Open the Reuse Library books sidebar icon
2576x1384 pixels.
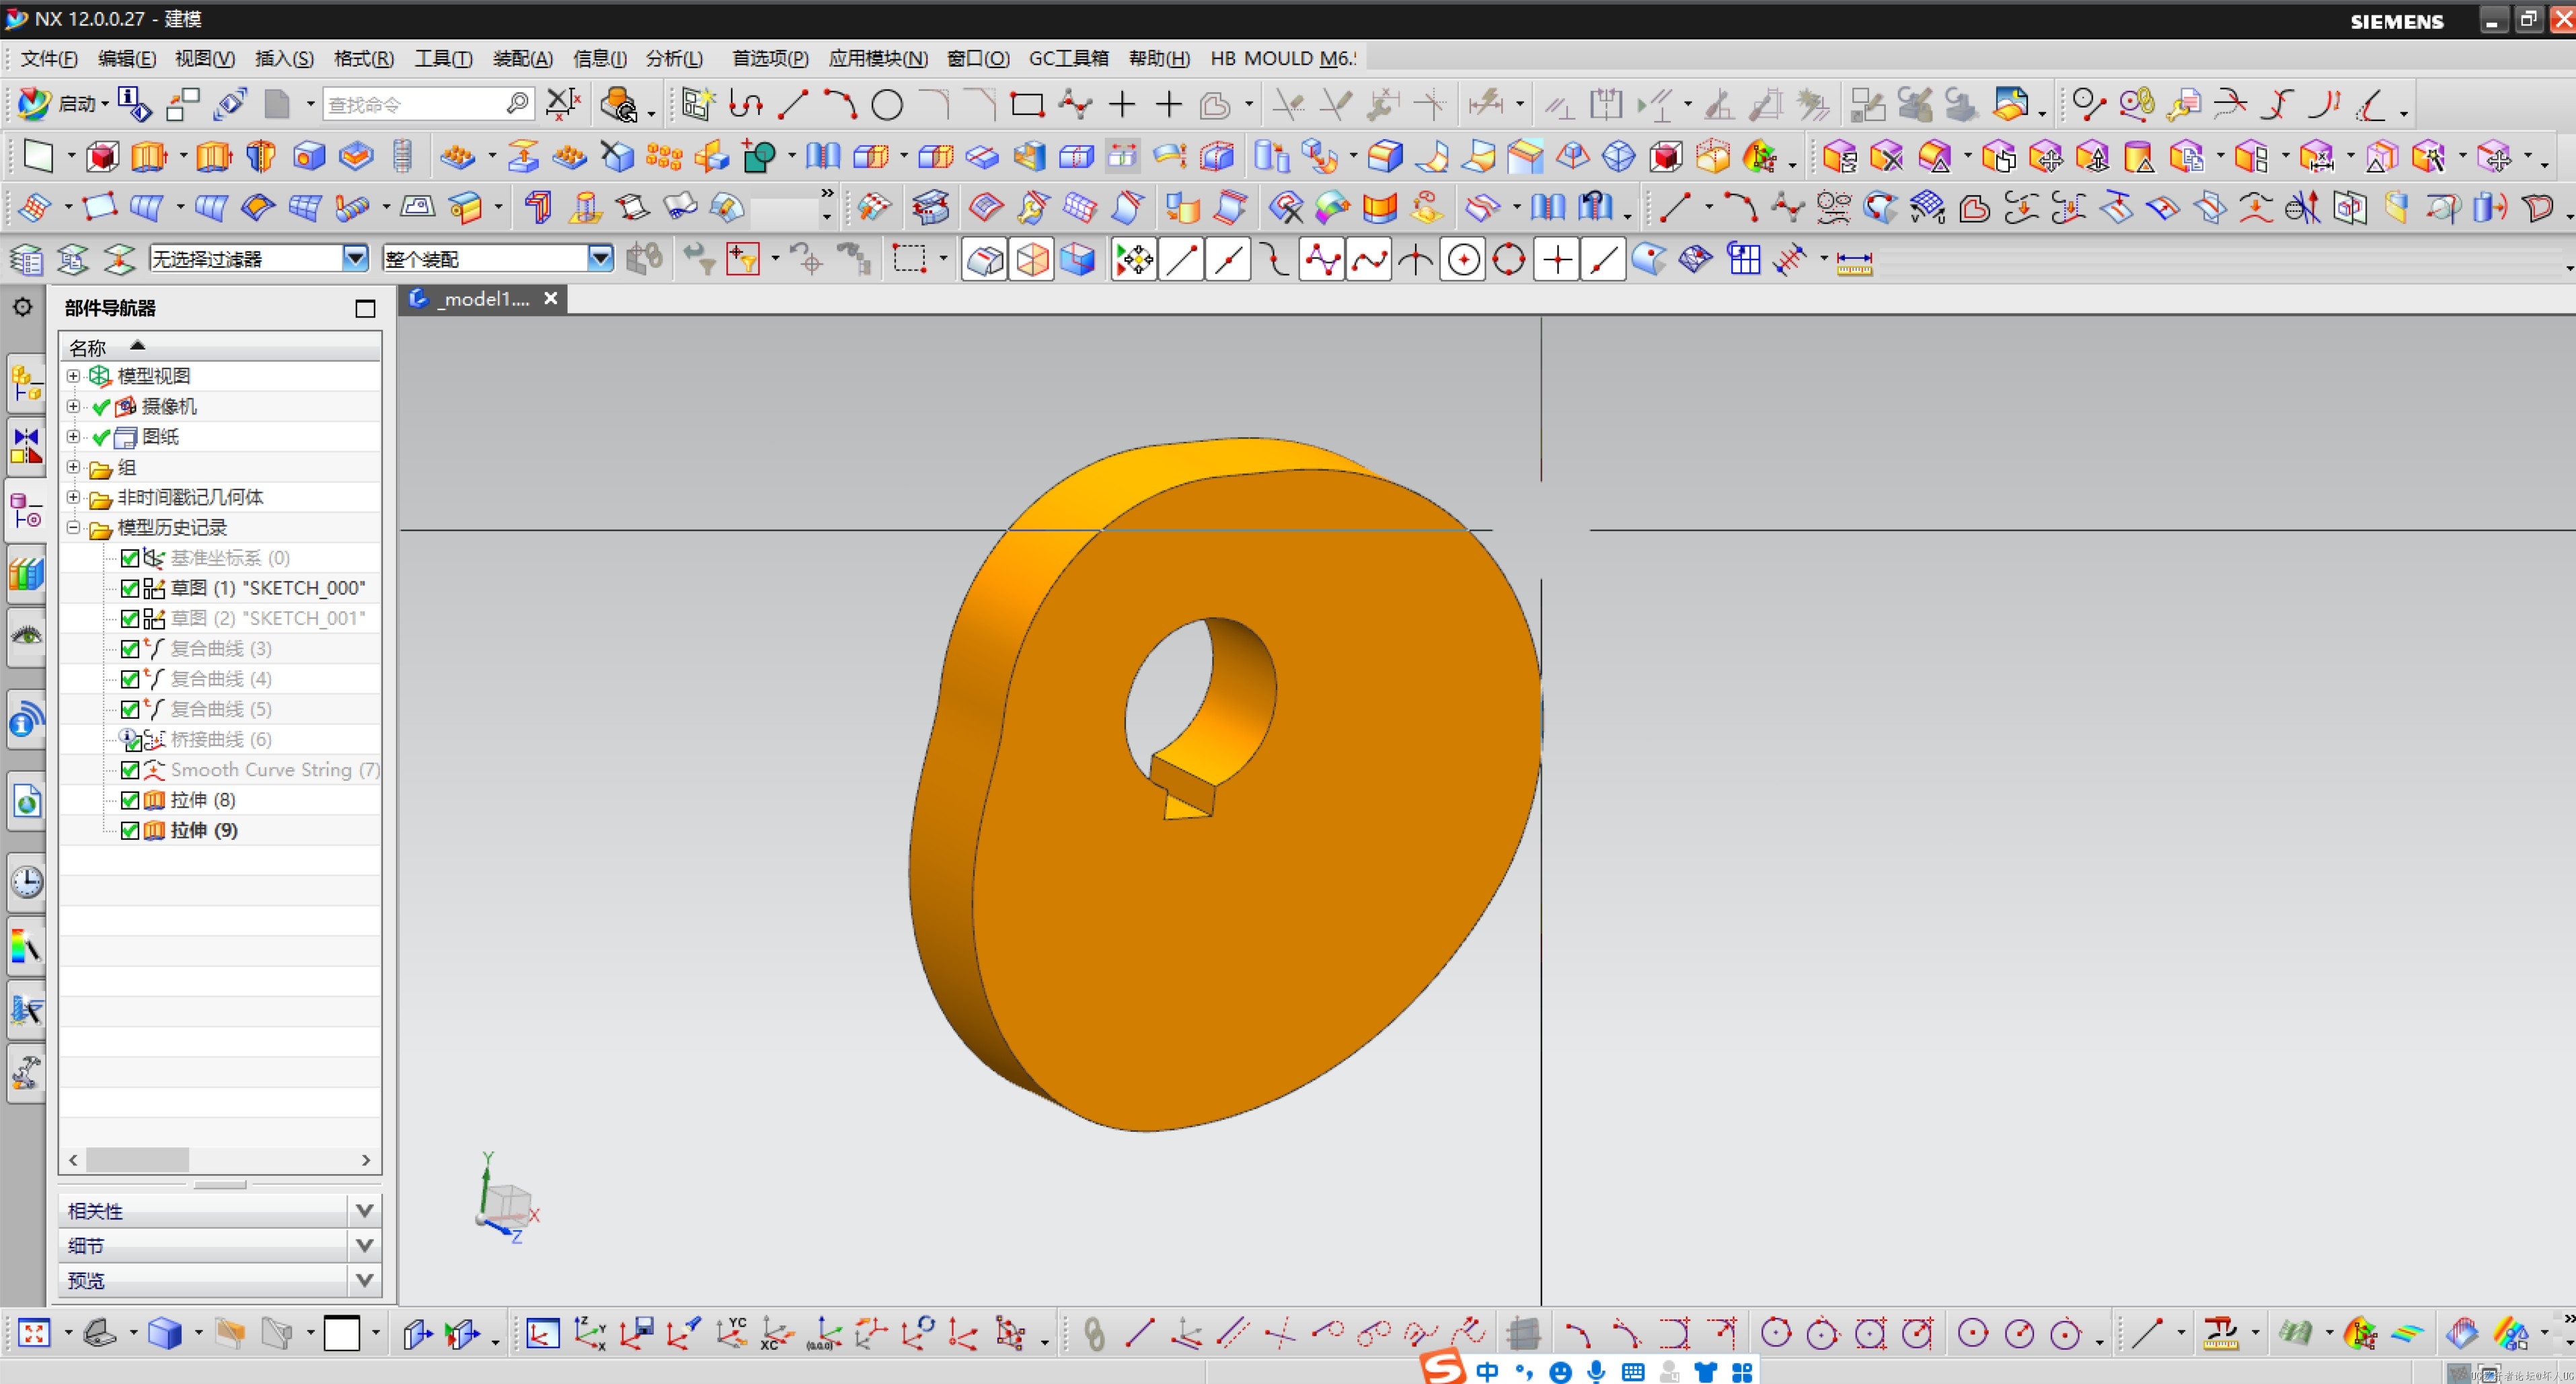[26, 574]
